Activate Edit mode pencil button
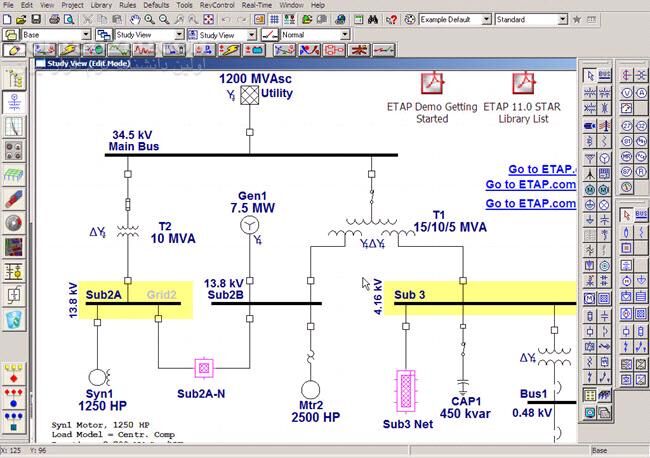 click(15, 49)
